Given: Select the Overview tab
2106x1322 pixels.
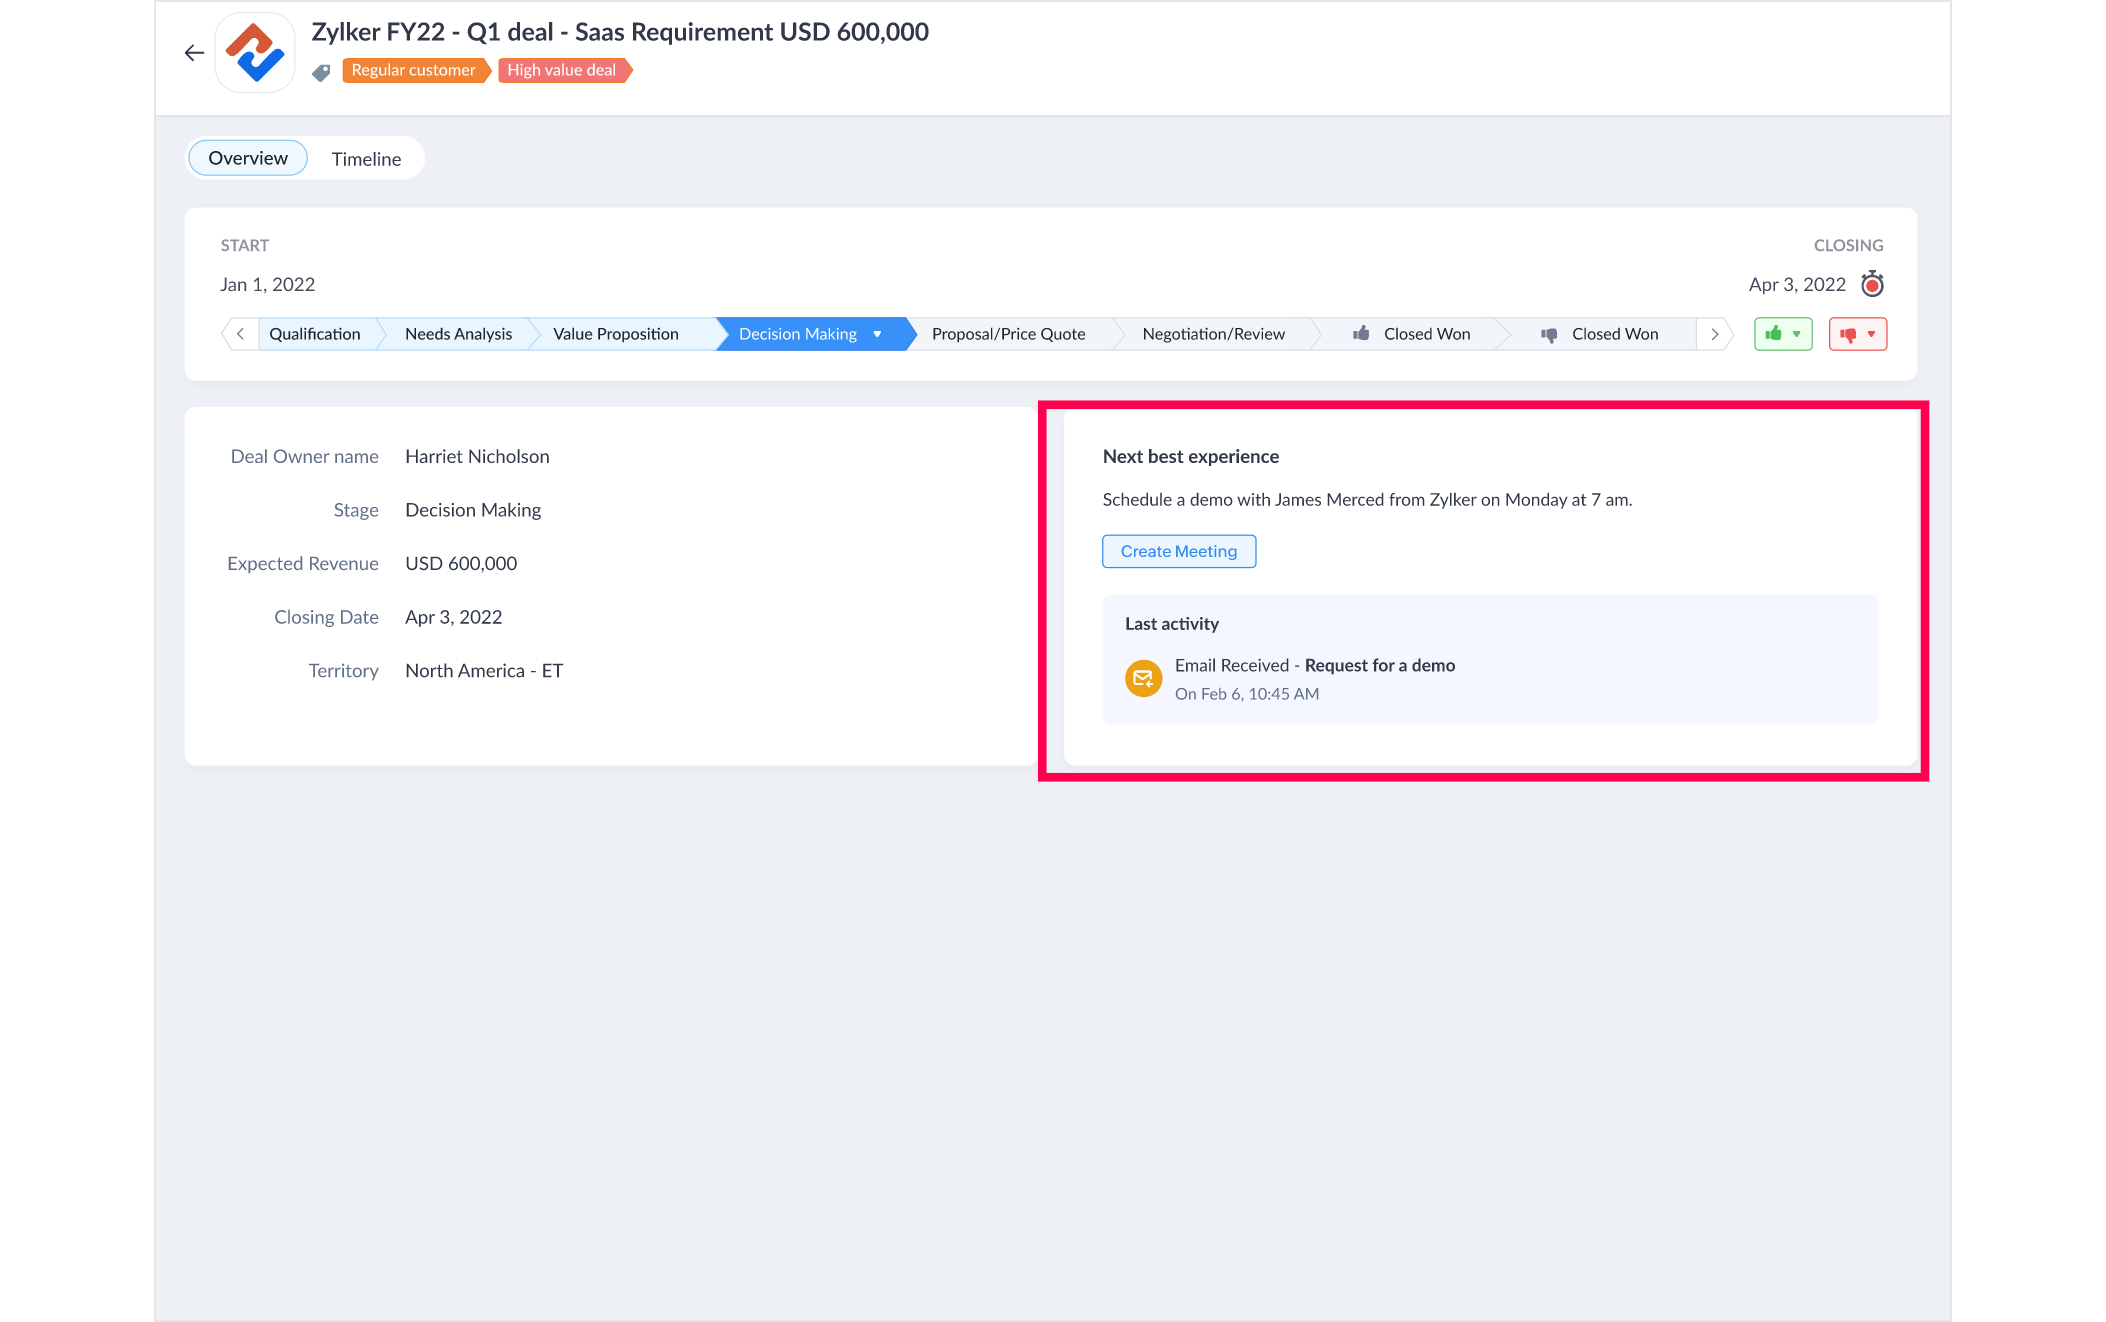Looking at the screenshot, I should (x=248, y=158).
